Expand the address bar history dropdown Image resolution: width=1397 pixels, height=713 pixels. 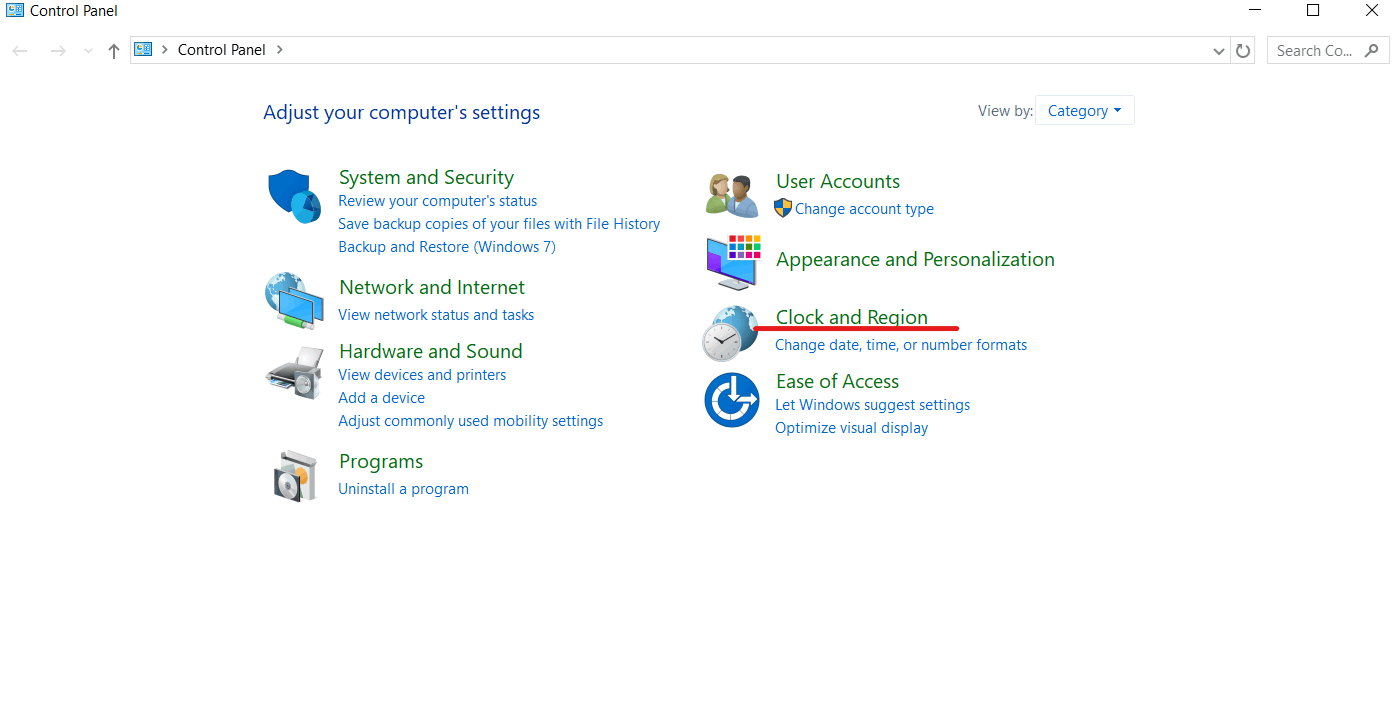coord(1219,50)
